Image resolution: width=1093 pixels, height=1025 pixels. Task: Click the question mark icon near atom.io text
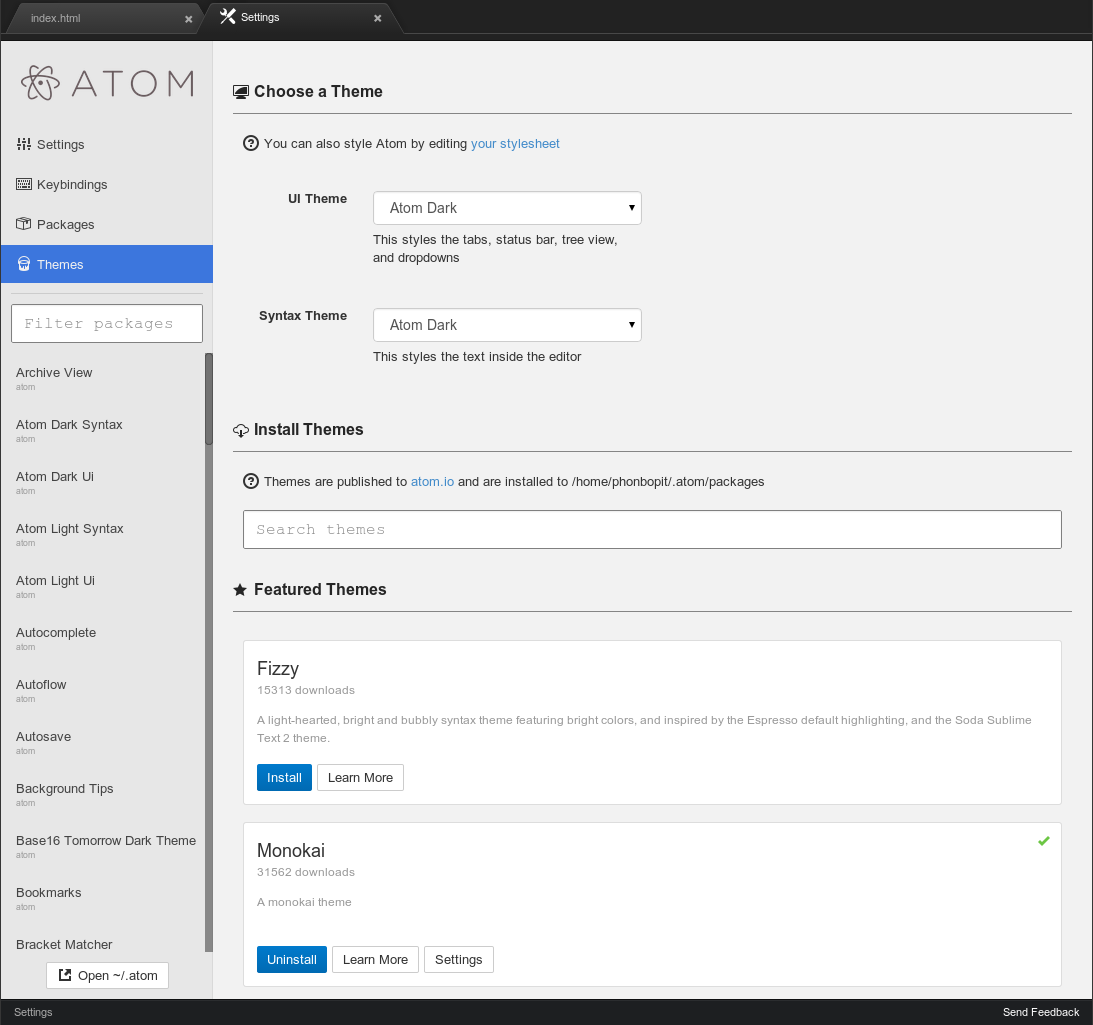pyautogui.click(x=251, y=481)
